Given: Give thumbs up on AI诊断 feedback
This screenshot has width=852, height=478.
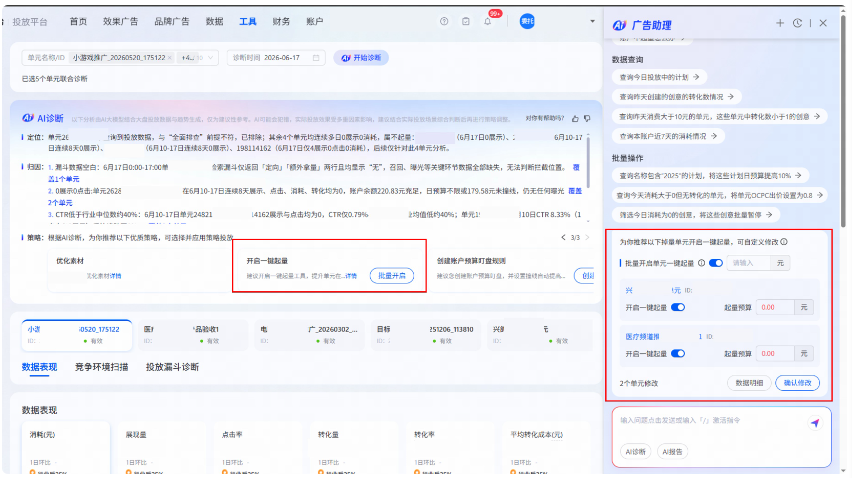Looking at the screenshot, I should tap(575, 118).
